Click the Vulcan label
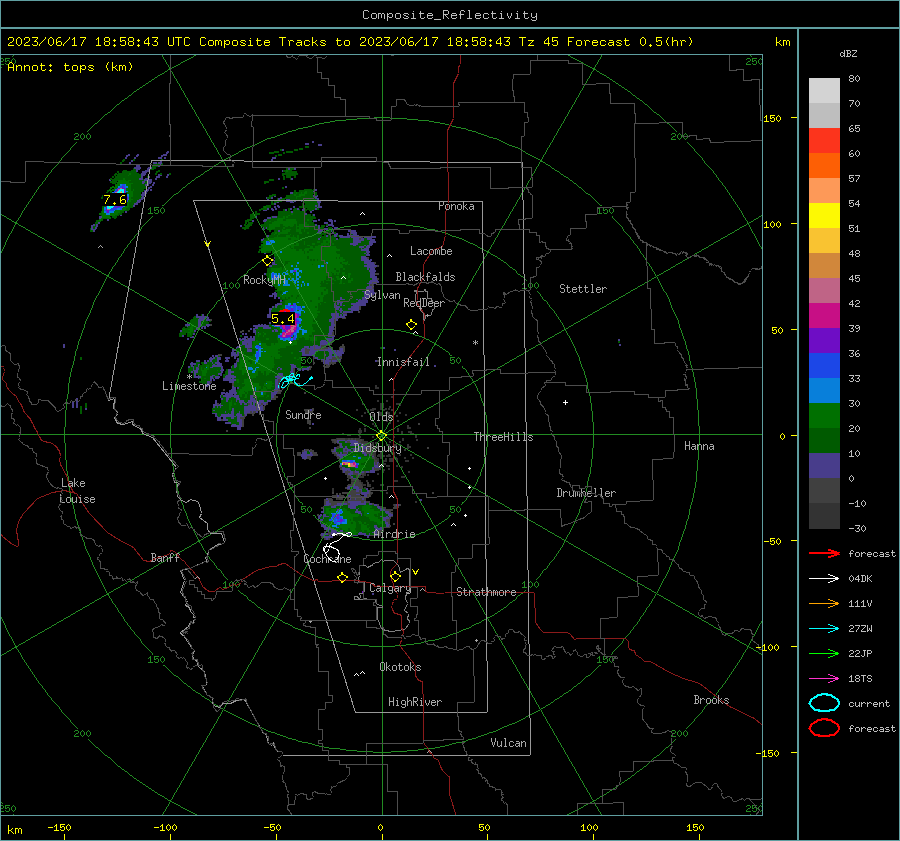The image size is (900, 841). click(509, 743)
